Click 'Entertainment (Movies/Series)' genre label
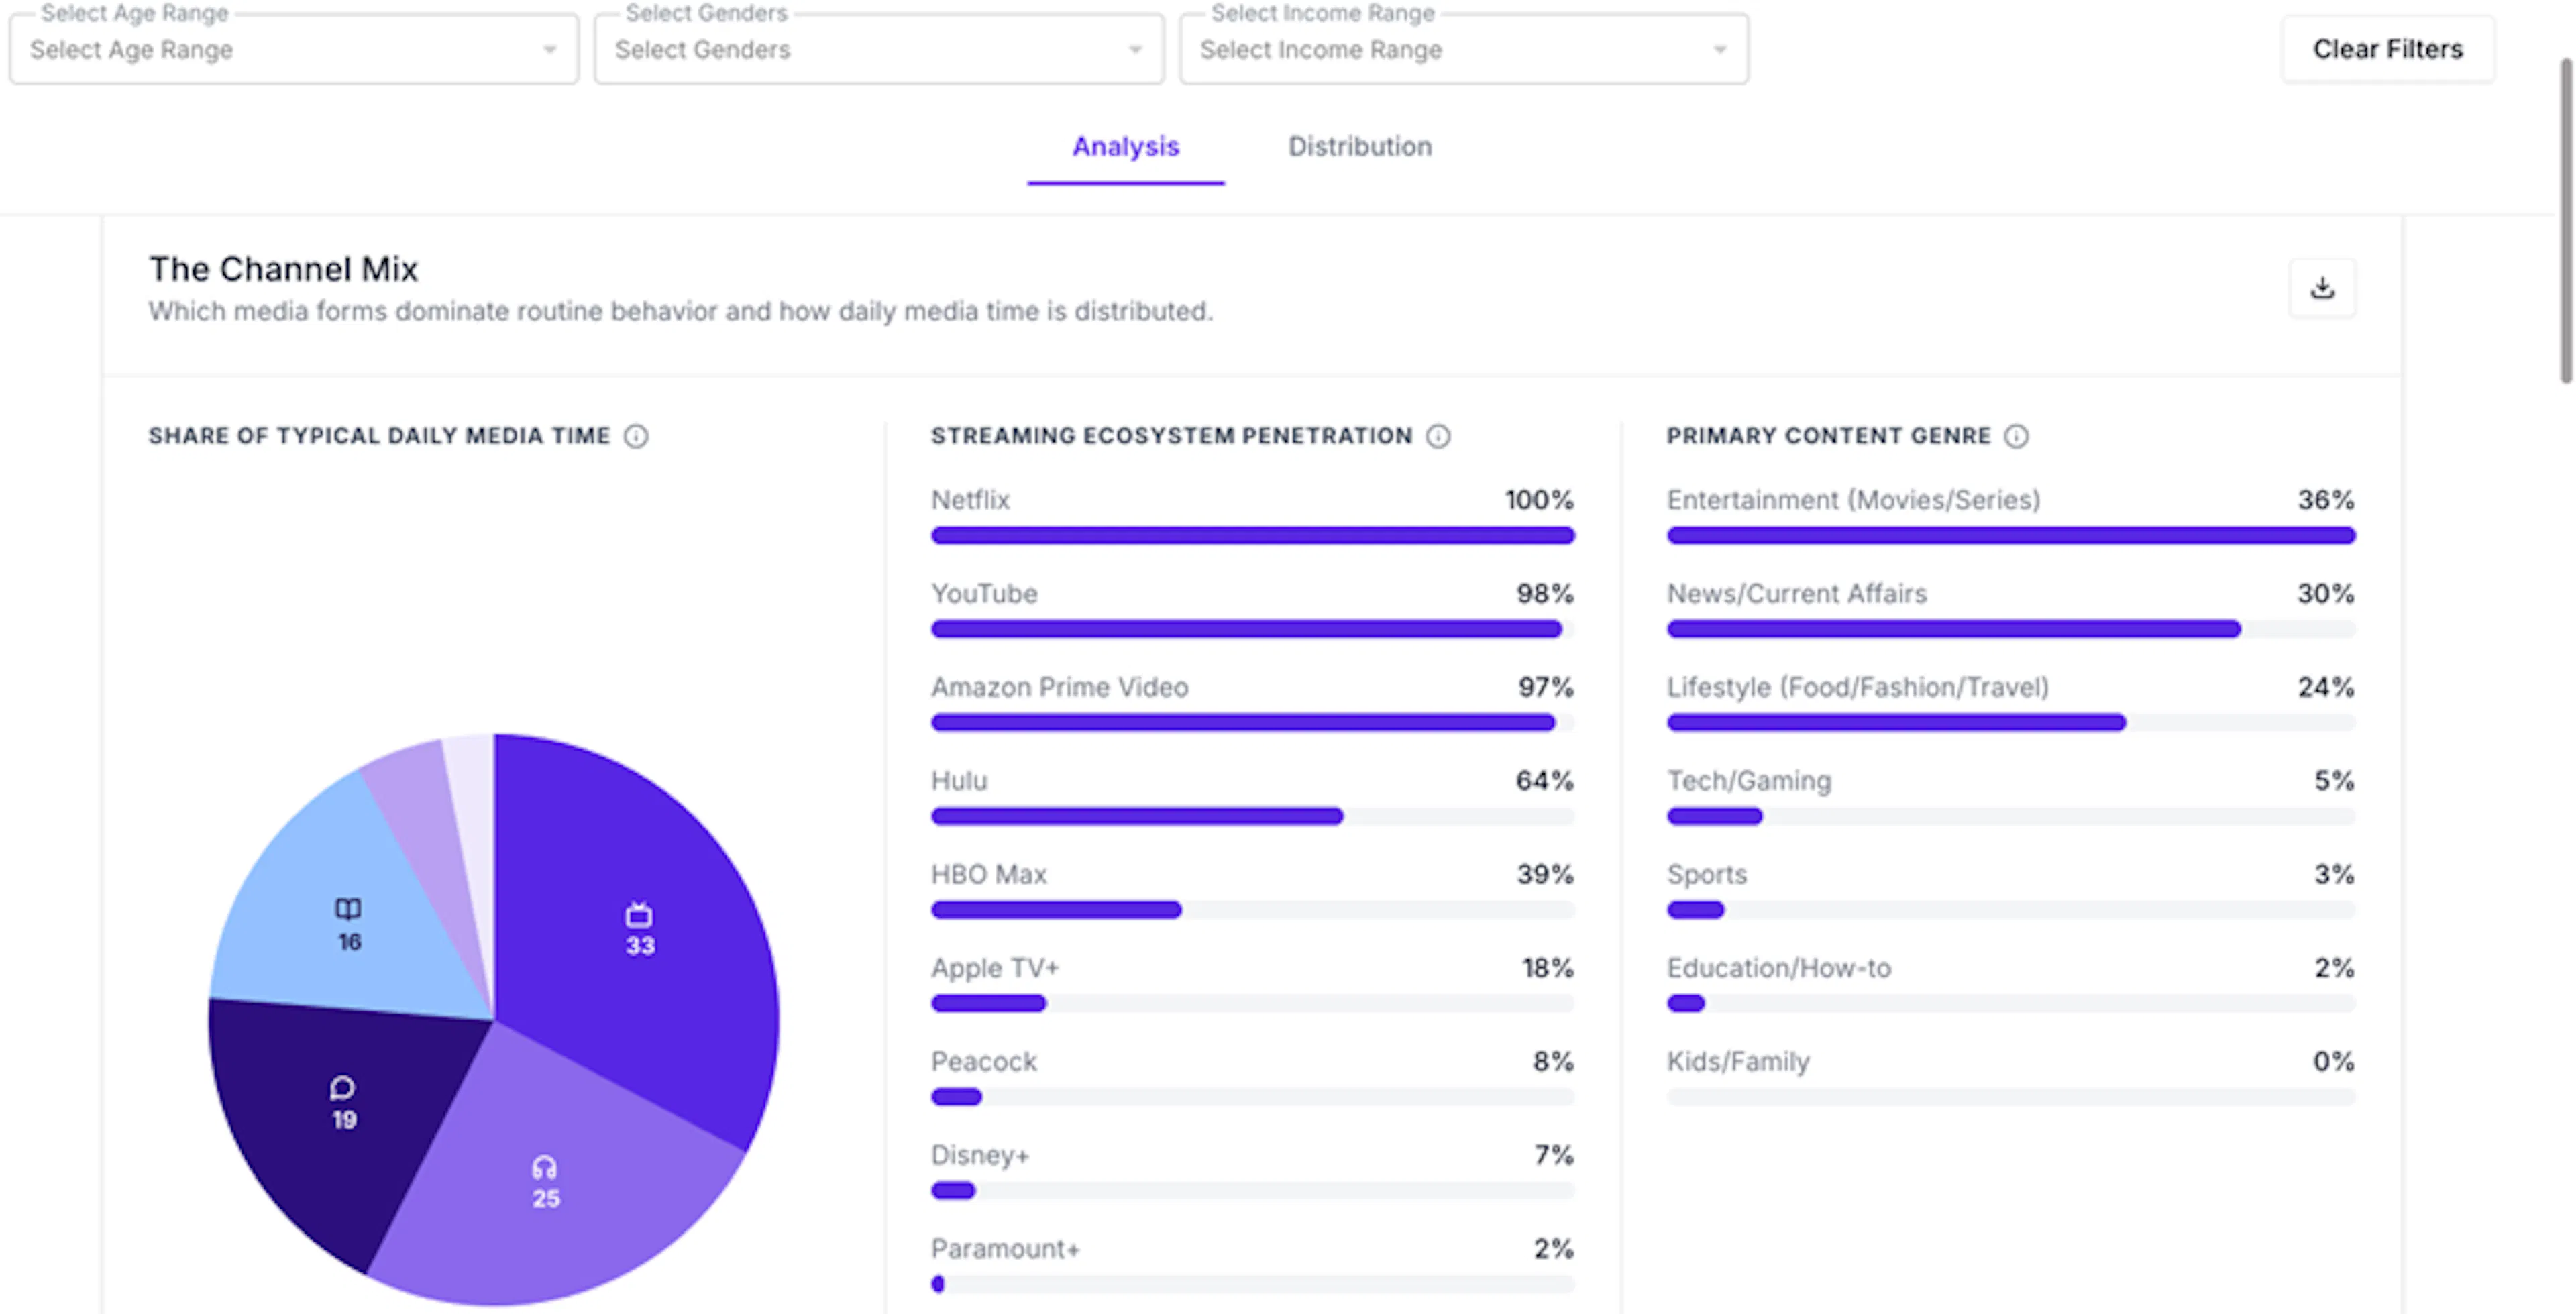 coord(1853,500)
